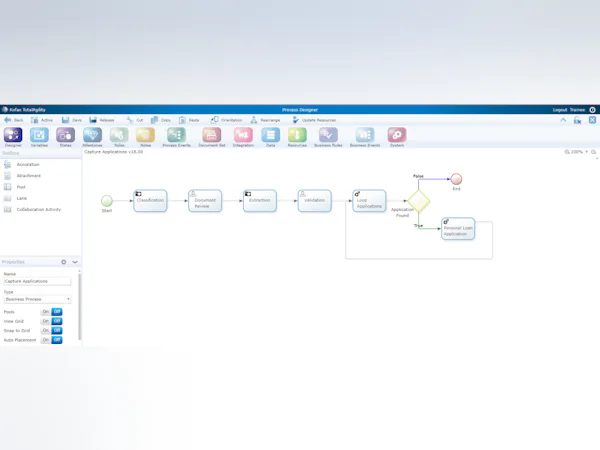Select the Extraction activity node

[260, 201]
